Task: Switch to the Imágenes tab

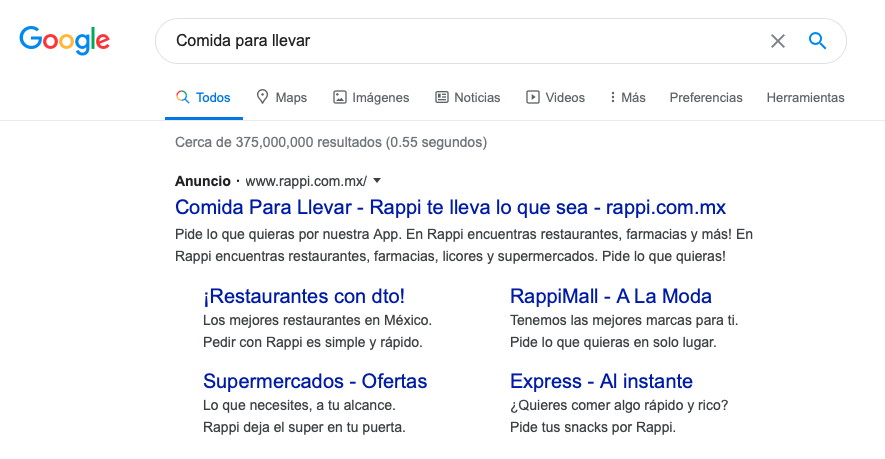Action: coord(371,97)
